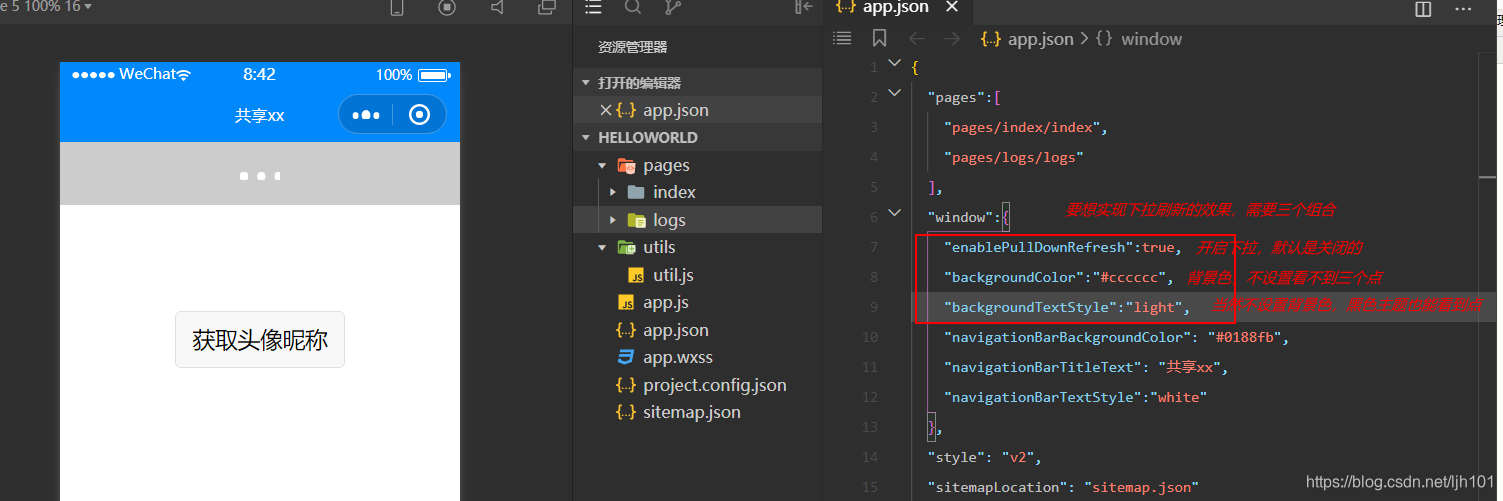The image size is (1503, 501).
Task: Toggle the simulator sound speaker icon
Action: (x=497, y=7)
